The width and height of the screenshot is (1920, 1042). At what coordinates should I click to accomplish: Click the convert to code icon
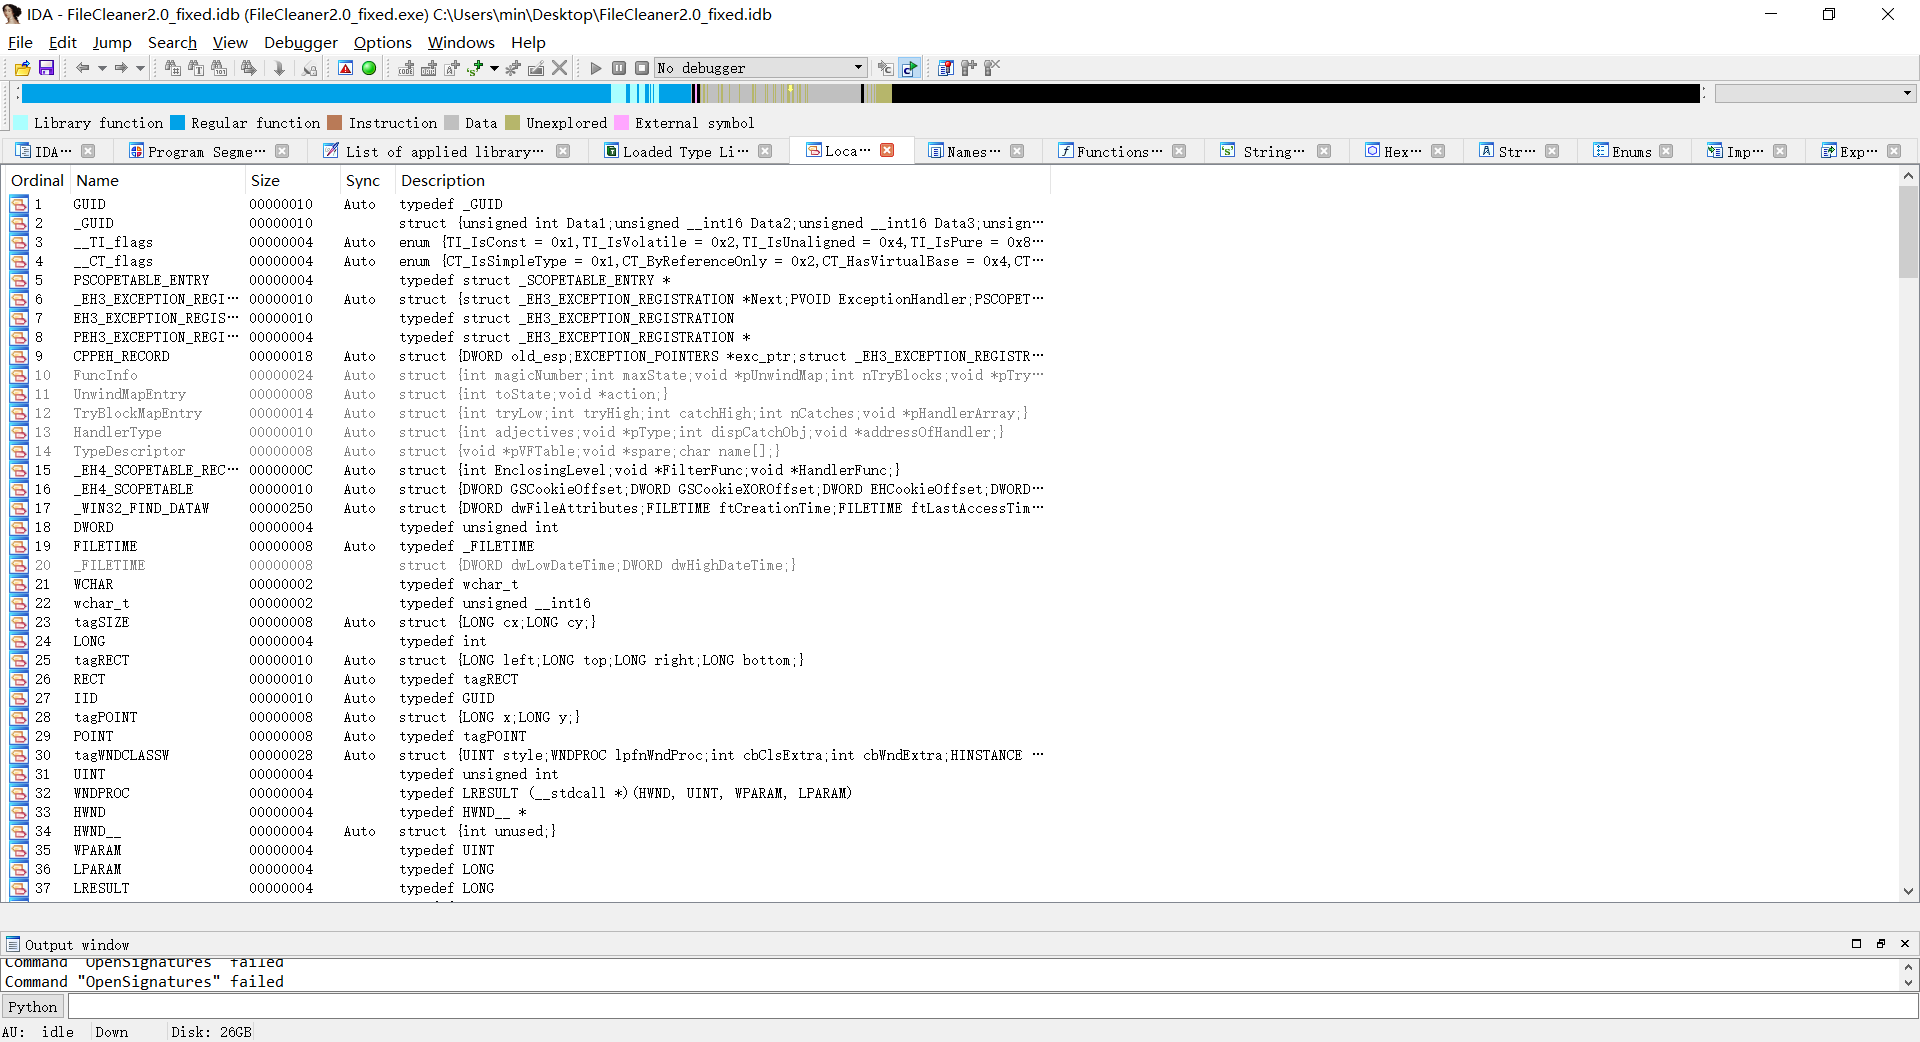point(406,68)
